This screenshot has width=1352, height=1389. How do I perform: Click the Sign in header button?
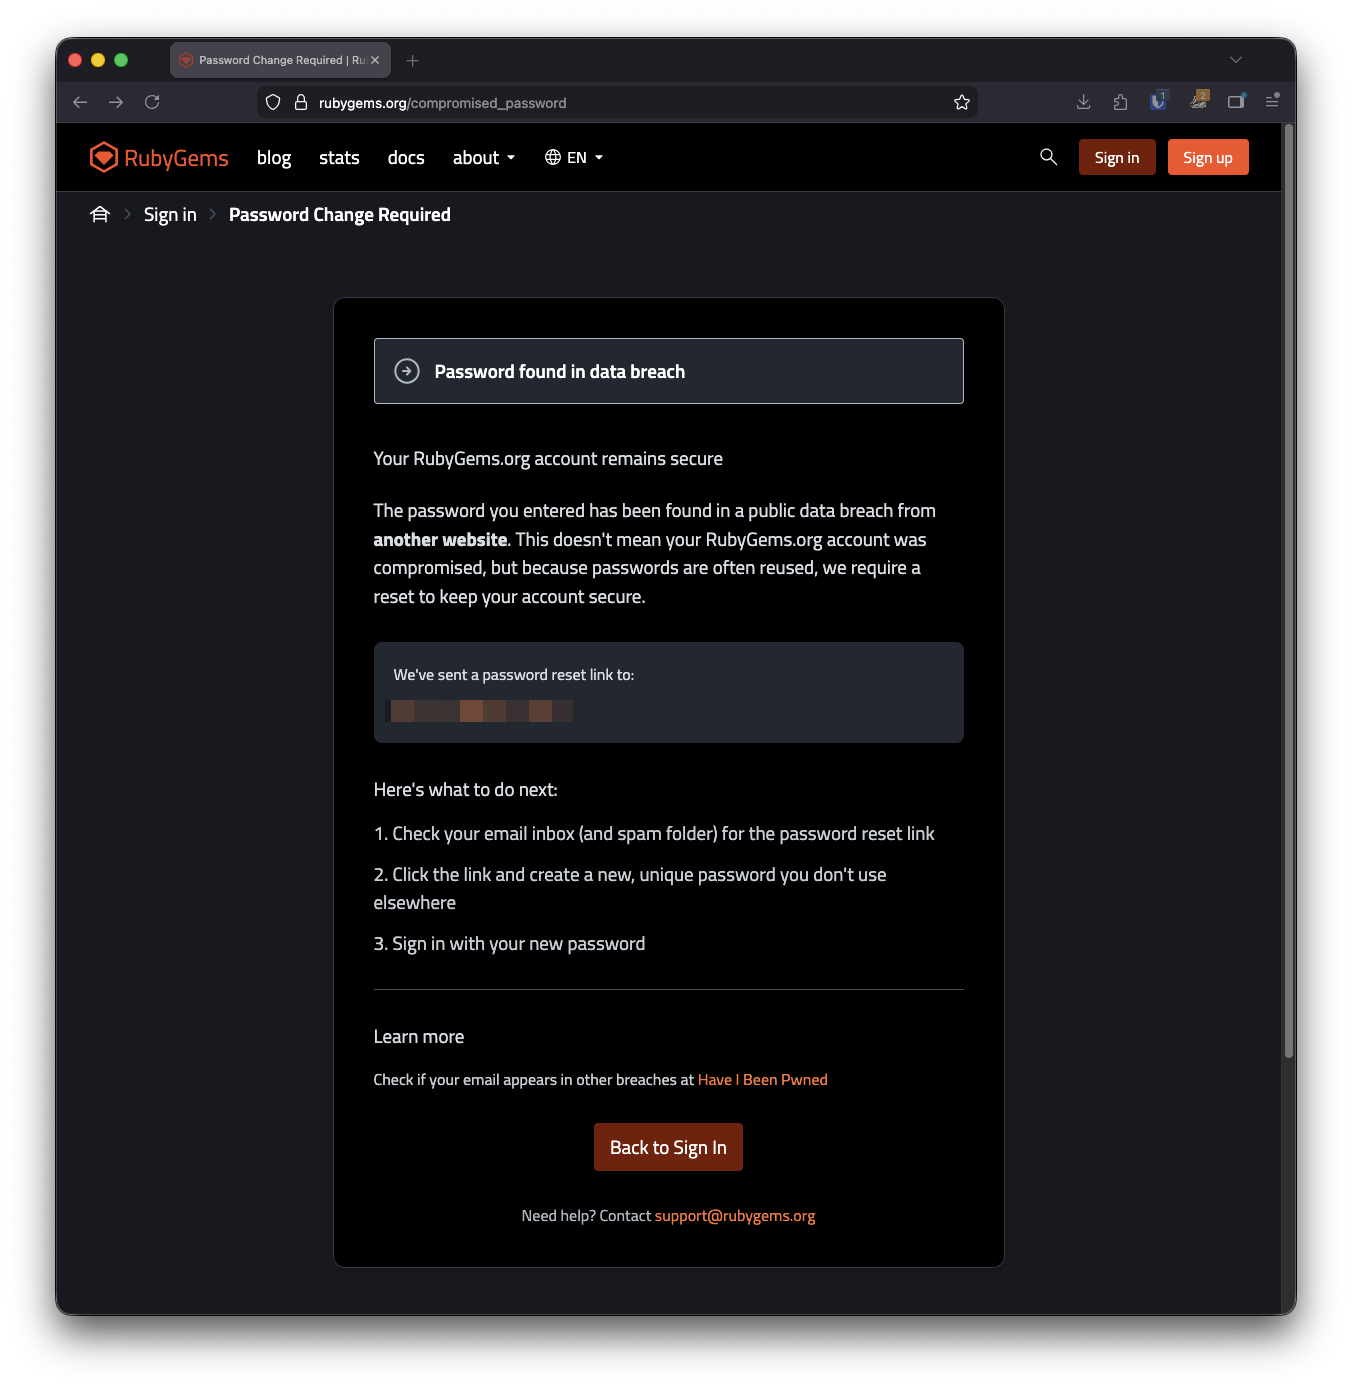tap(1117, 157)
